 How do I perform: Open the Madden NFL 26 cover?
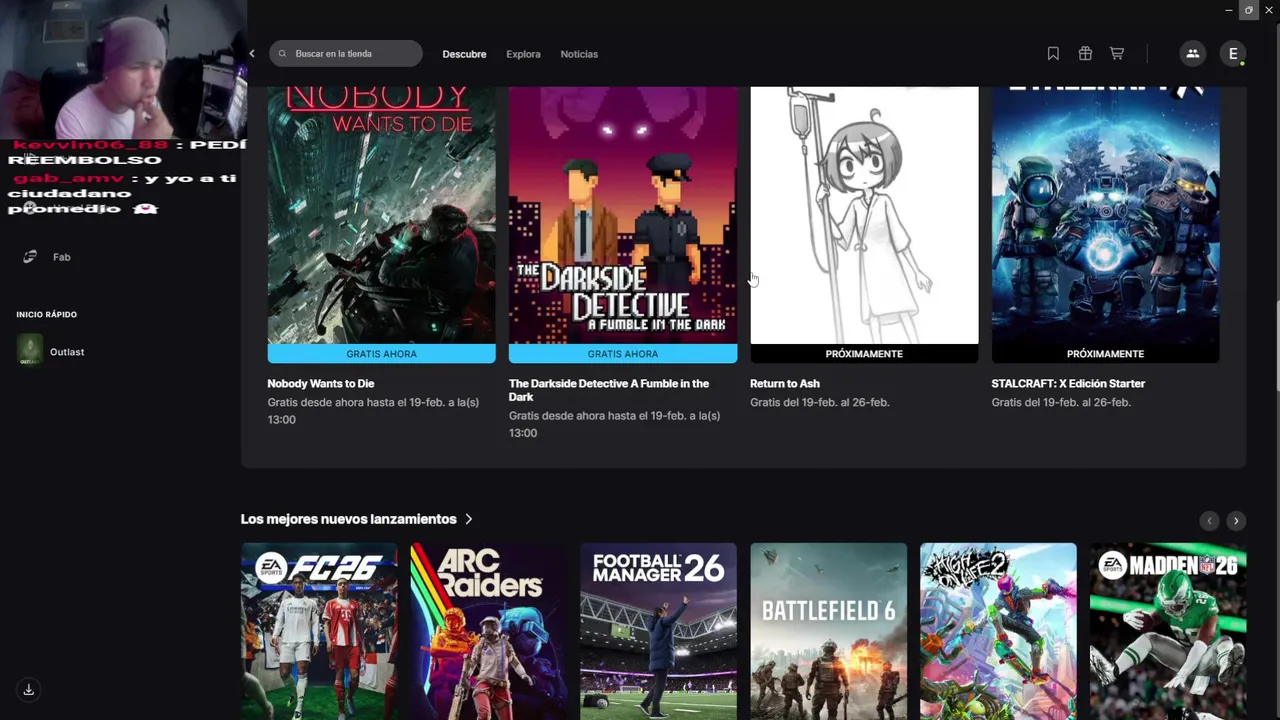(x=1168, y=631)
